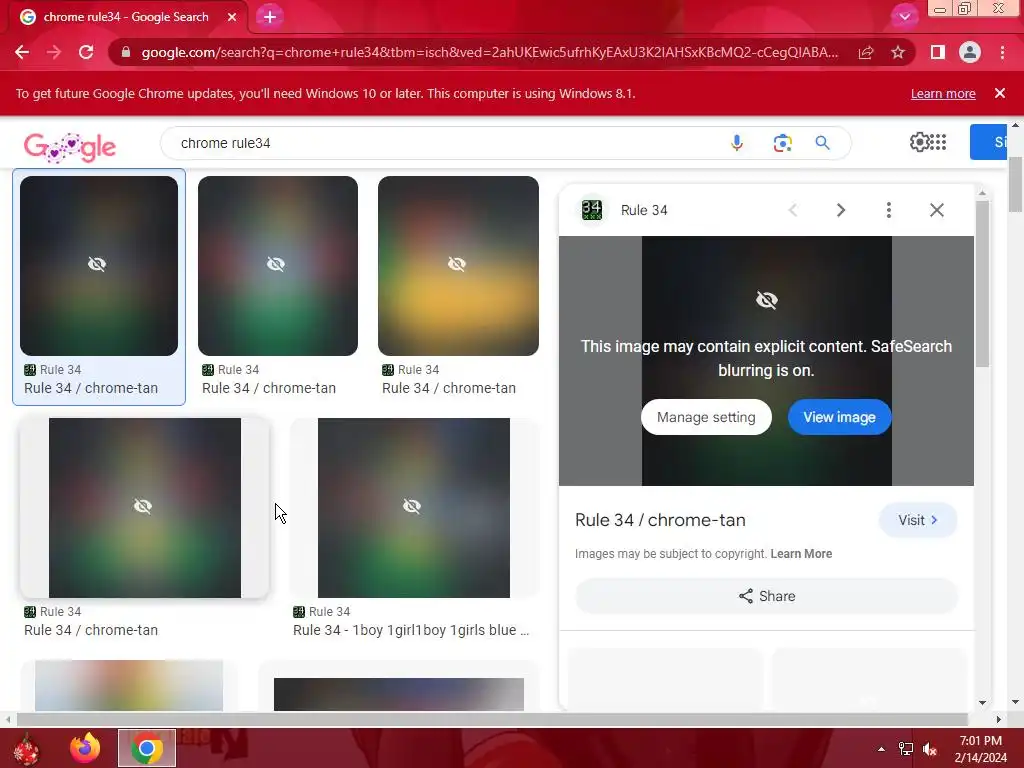Click the 'Rule 34 / chrome-tan' title in preview panel
This screenshot has width=1024, height=768.
click(660, 520)
